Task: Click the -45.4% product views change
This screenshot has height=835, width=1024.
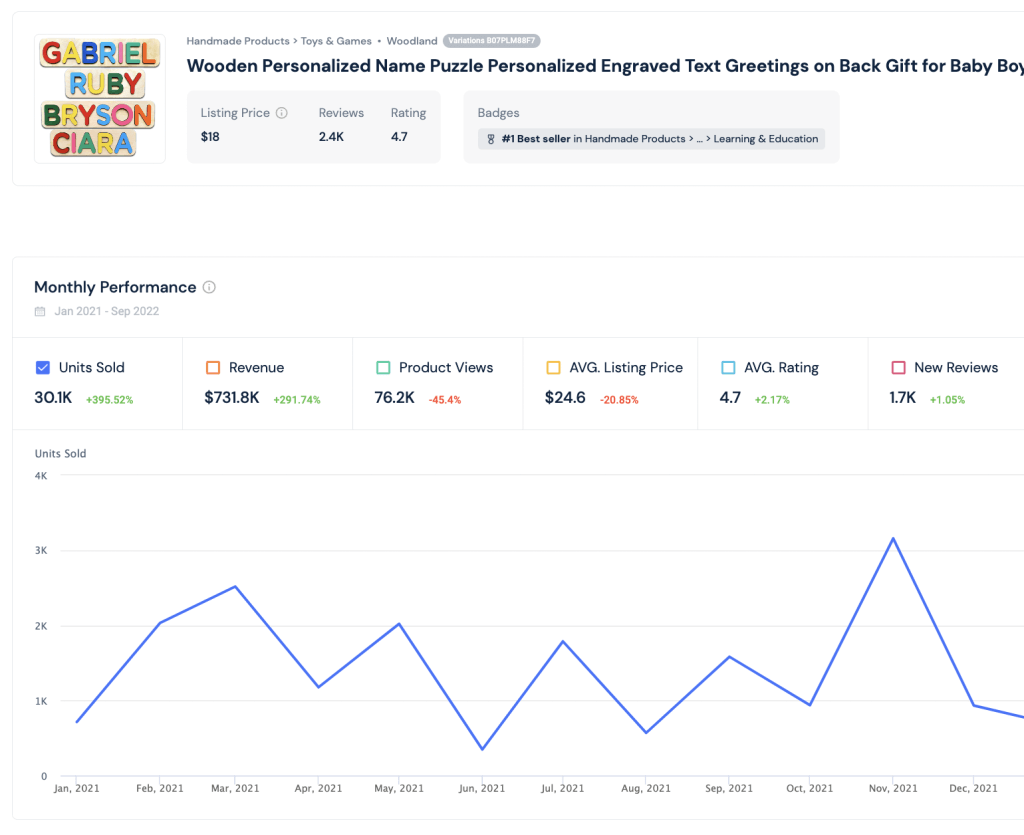Action: click(445, 400)
